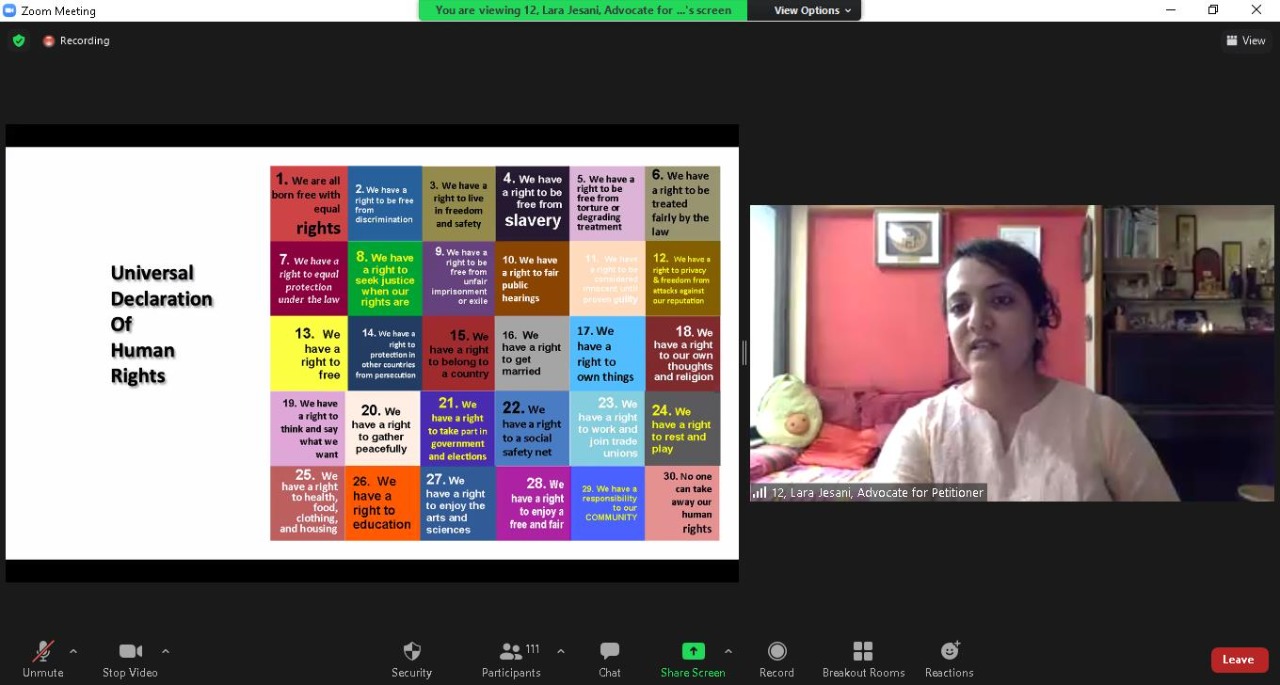The width and height of the screenshot is (1280, 685).
Task: Leave the meeting
Action: click(1239, 659)
